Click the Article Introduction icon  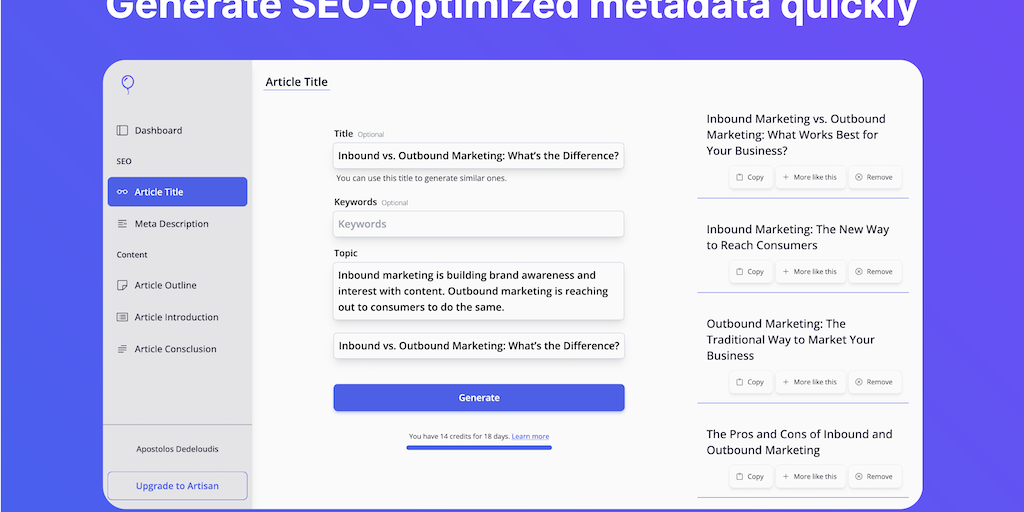[x=122, y=317]
